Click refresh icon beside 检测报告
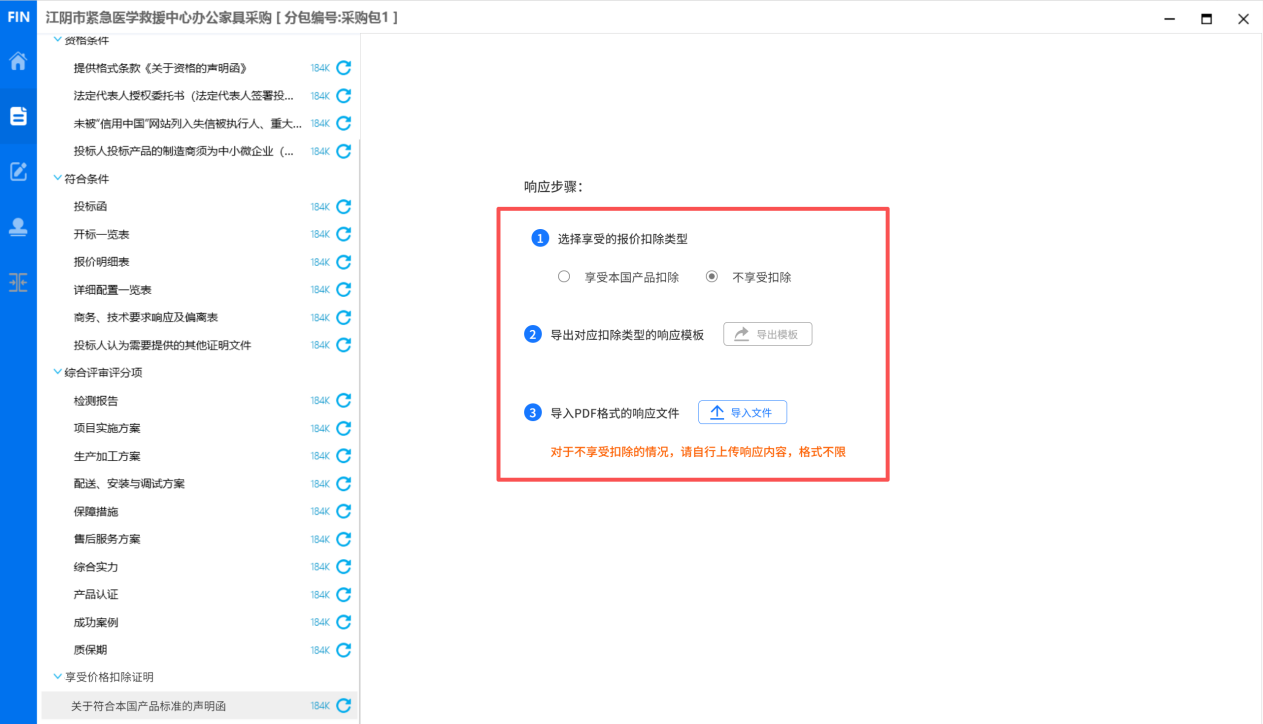This screenshot has height=724, width=1263. 343,401
